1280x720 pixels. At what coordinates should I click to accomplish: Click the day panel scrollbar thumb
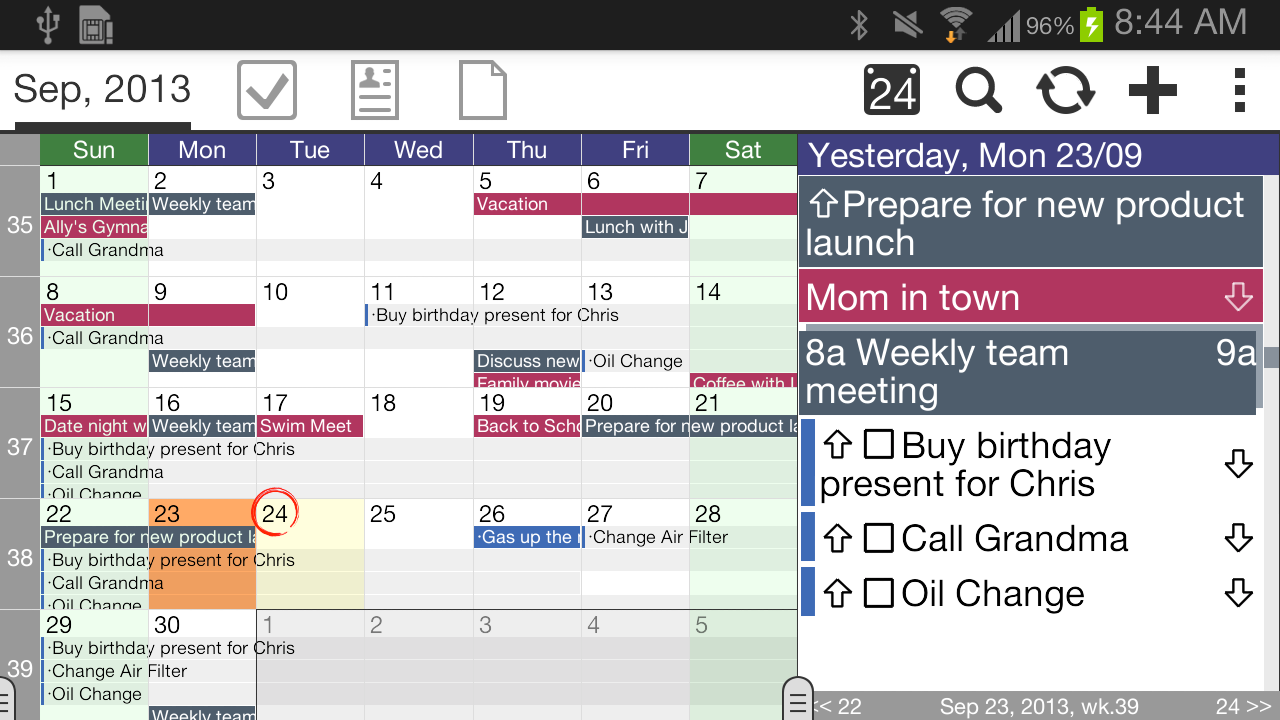[1271, 357]
